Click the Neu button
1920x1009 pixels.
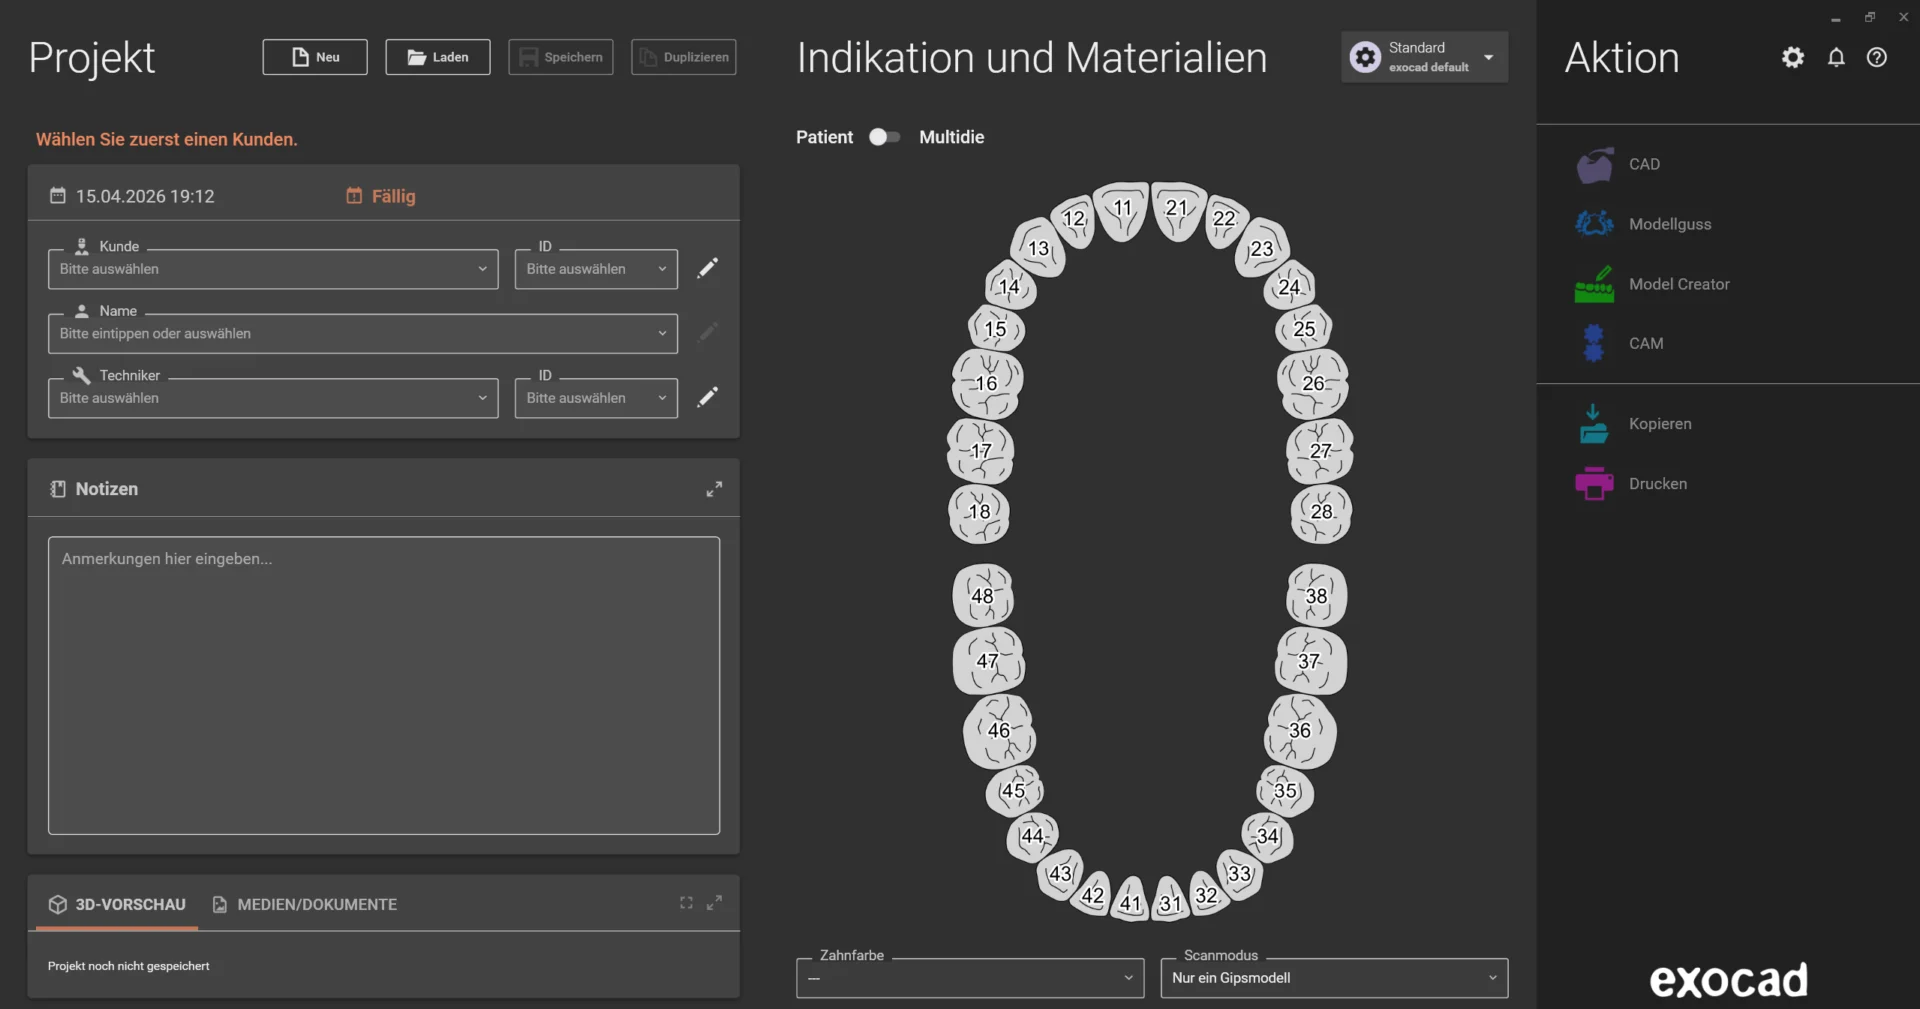pos(315,57)
